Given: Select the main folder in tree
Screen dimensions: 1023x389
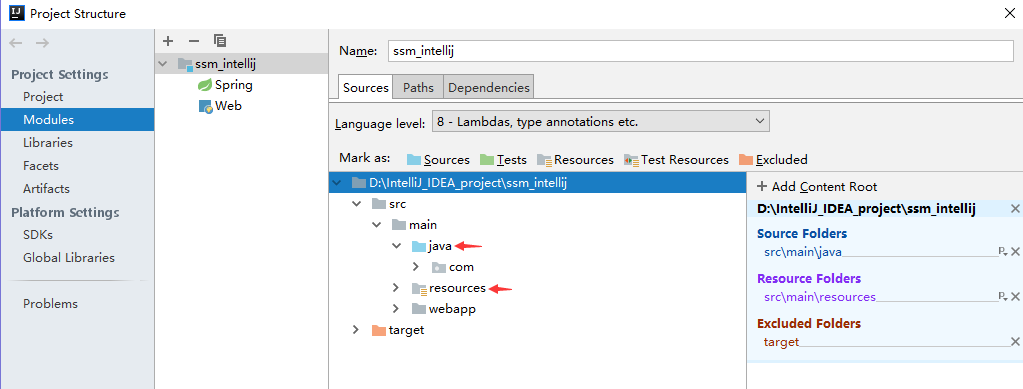Looking at the screenshot, I should coord(423,225).
